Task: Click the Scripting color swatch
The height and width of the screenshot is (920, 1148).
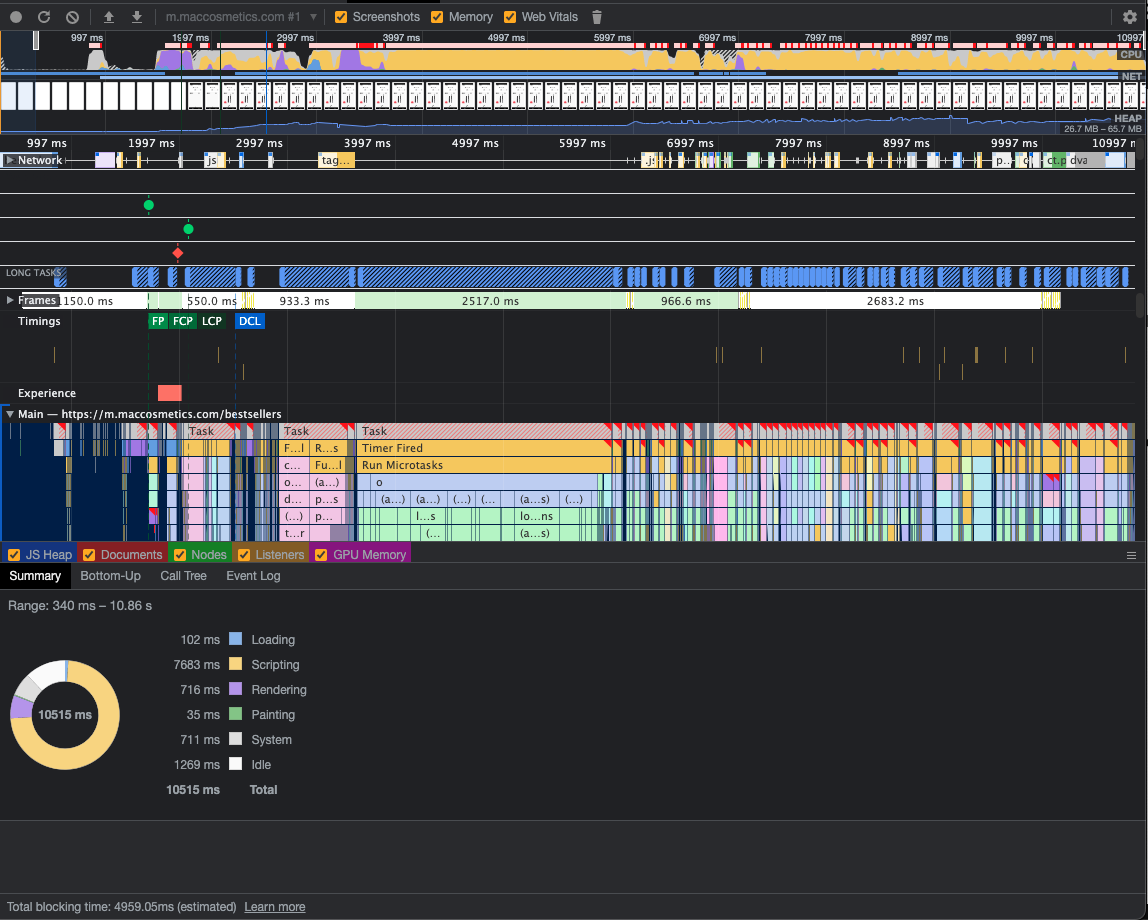Action: 235,664
